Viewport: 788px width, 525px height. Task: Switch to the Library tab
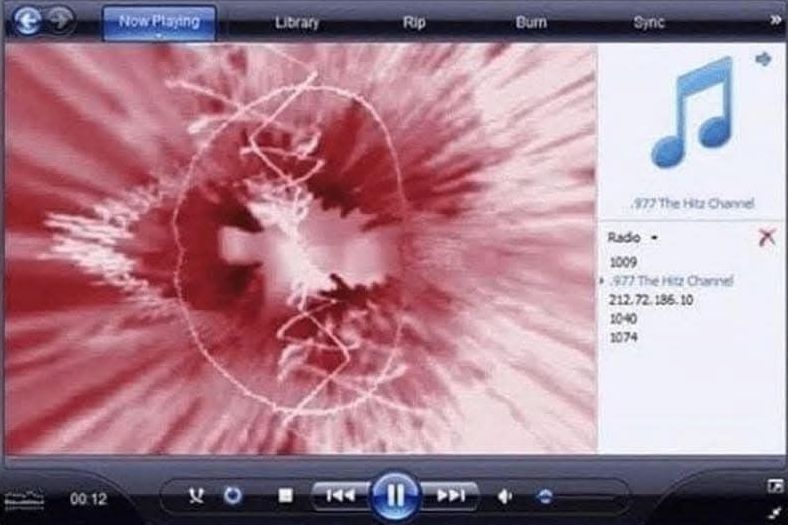coord(297,23)
